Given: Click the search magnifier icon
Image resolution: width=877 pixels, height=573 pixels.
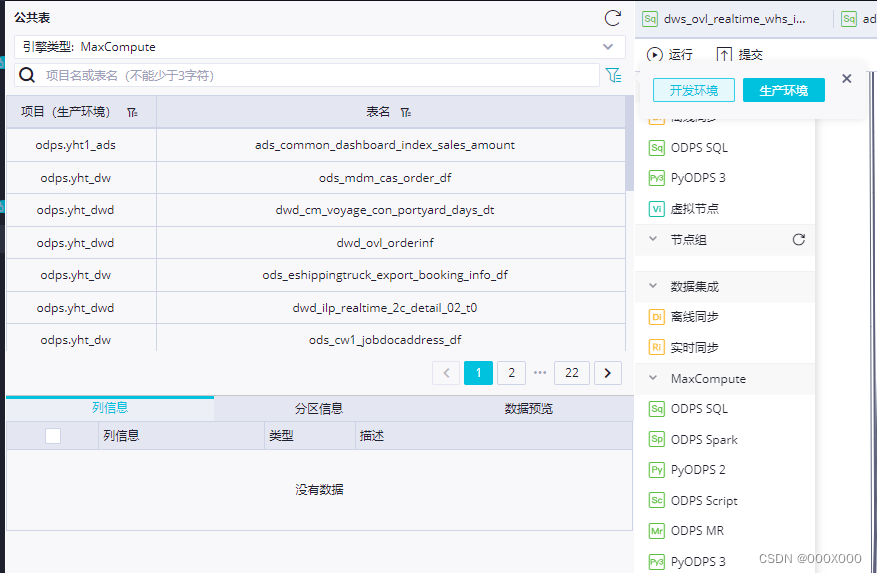Looking at the screenshot, I should pyautogui.click(x=27, y=75).
